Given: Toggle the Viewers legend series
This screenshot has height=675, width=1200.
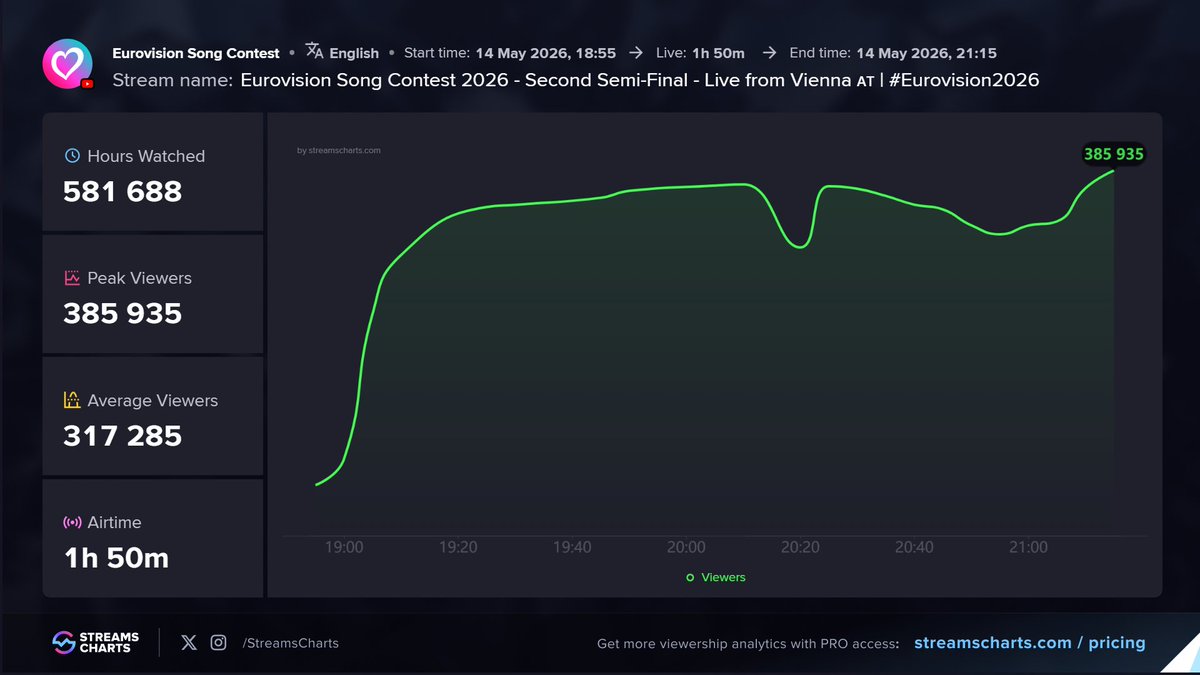Looking at the screenshot, I should [x=716, y=577].
